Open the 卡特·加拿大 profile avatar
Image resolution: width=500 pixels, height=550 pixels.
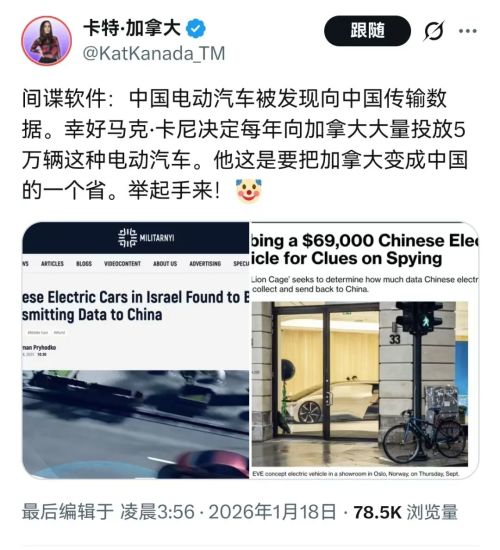(47, 41)
